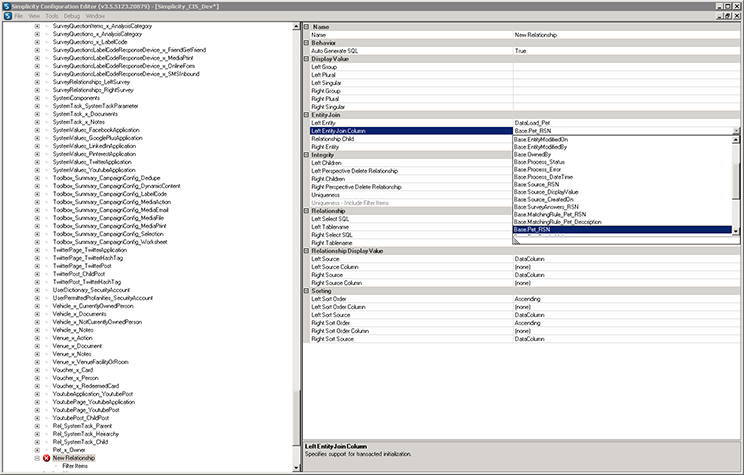The image size is (744, 475).
Task: Click the Left Entity value DataLoad_Pet
Action: [x=532, y=123]
